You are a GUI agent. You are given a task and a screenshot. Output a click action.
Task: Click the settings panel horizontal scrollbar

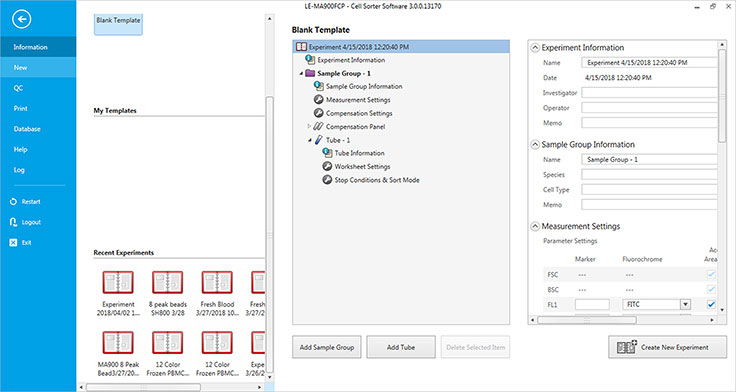[x=587, y=320]
